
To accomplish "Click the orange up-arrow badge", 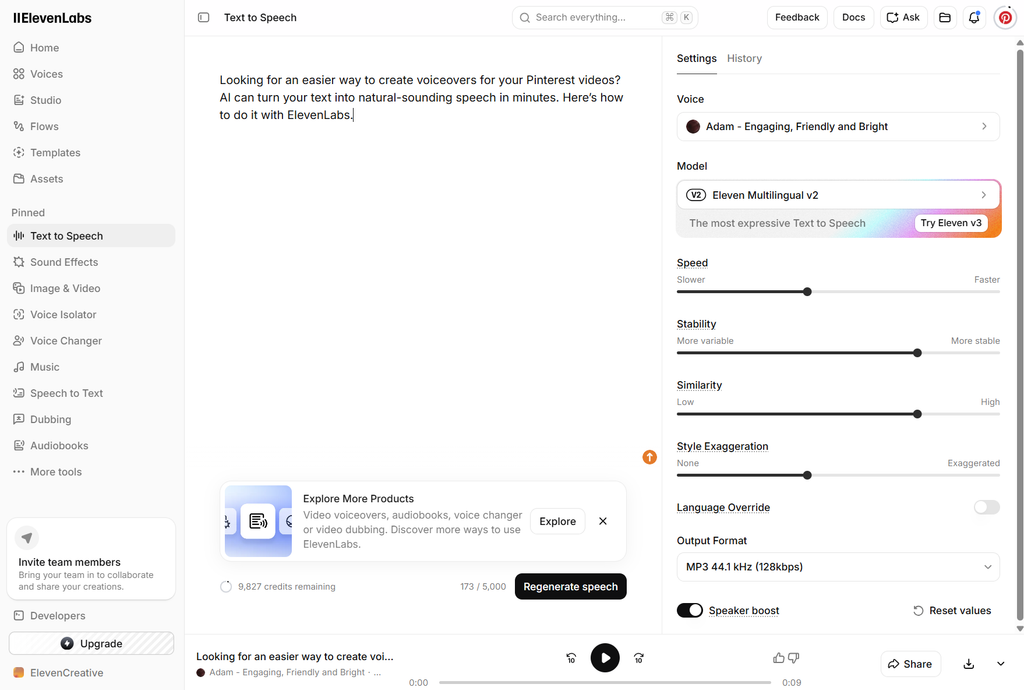I will [649, 457].
